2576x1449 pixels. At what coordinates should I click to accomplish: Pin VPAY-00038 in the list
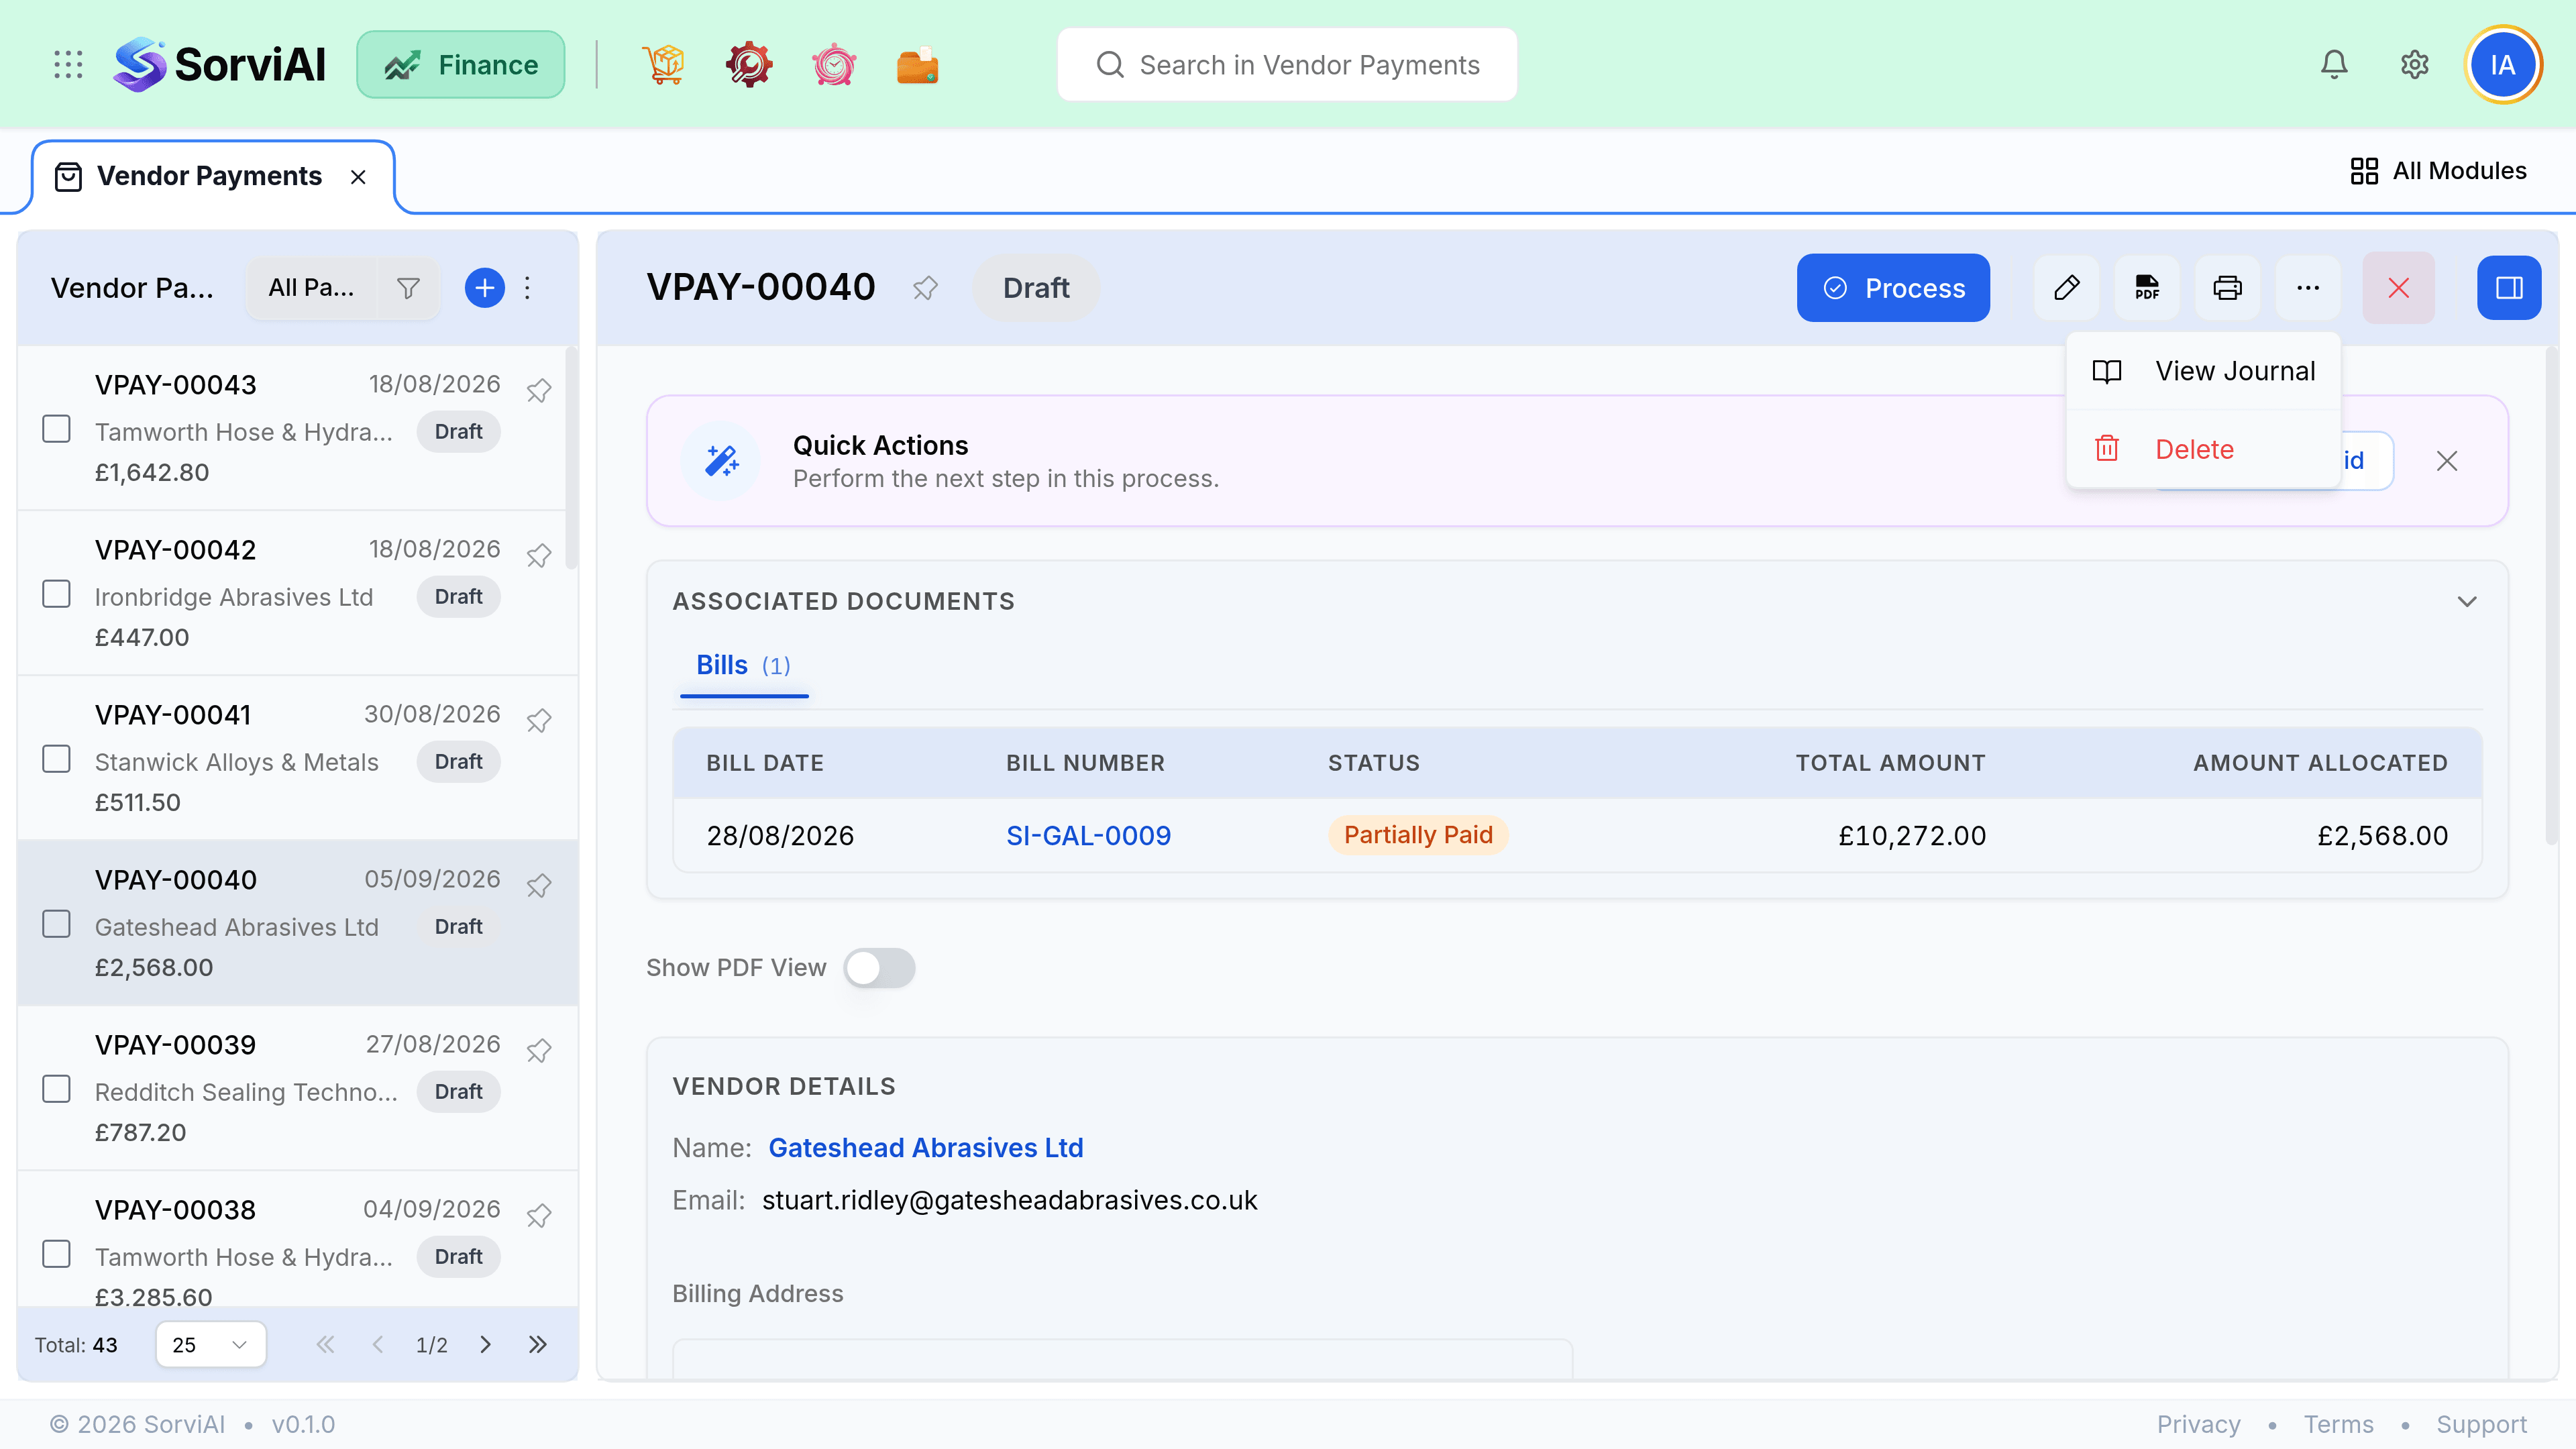click(x=539, y=1215)
